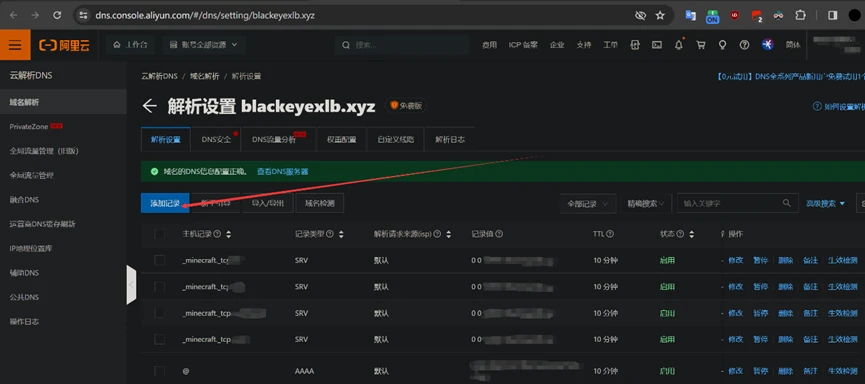
Task: Open 工单 in the top menu
Action: tap(610, 45)
